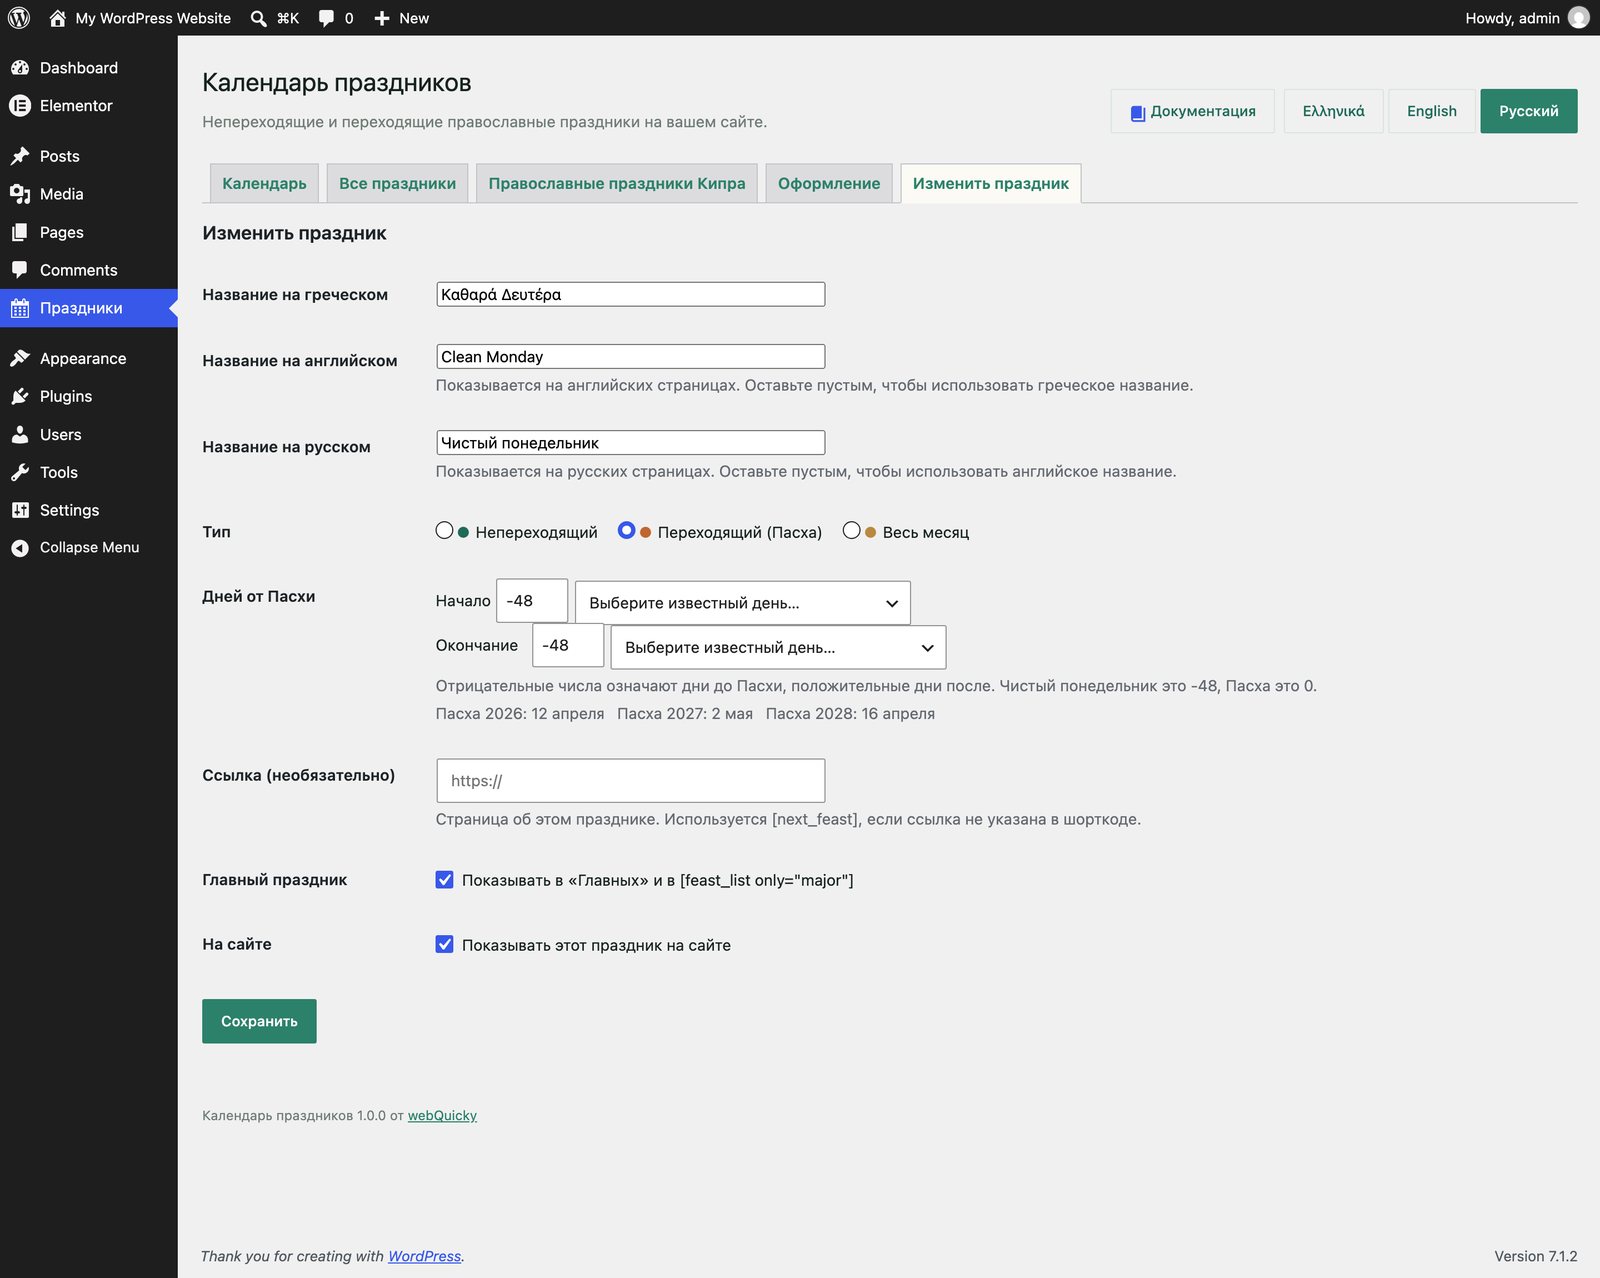Click the search magnifier icon
This screenshot has width=1600, height=1278.
[x=258, y=18]
